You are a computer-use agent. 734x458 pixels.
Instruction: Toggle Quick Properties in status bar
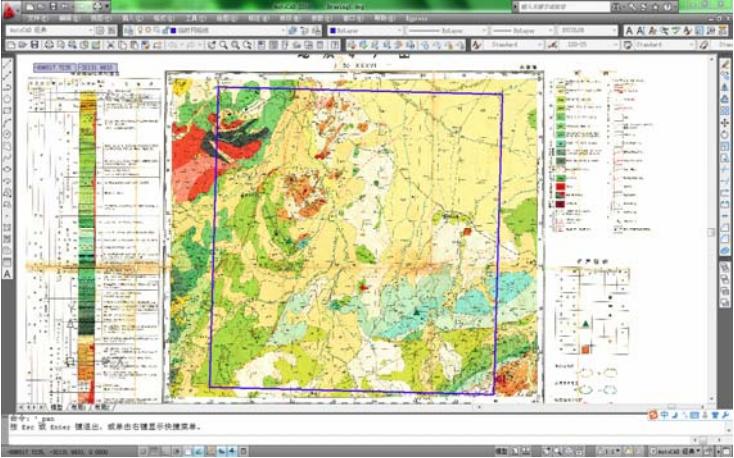click(243, 451)
